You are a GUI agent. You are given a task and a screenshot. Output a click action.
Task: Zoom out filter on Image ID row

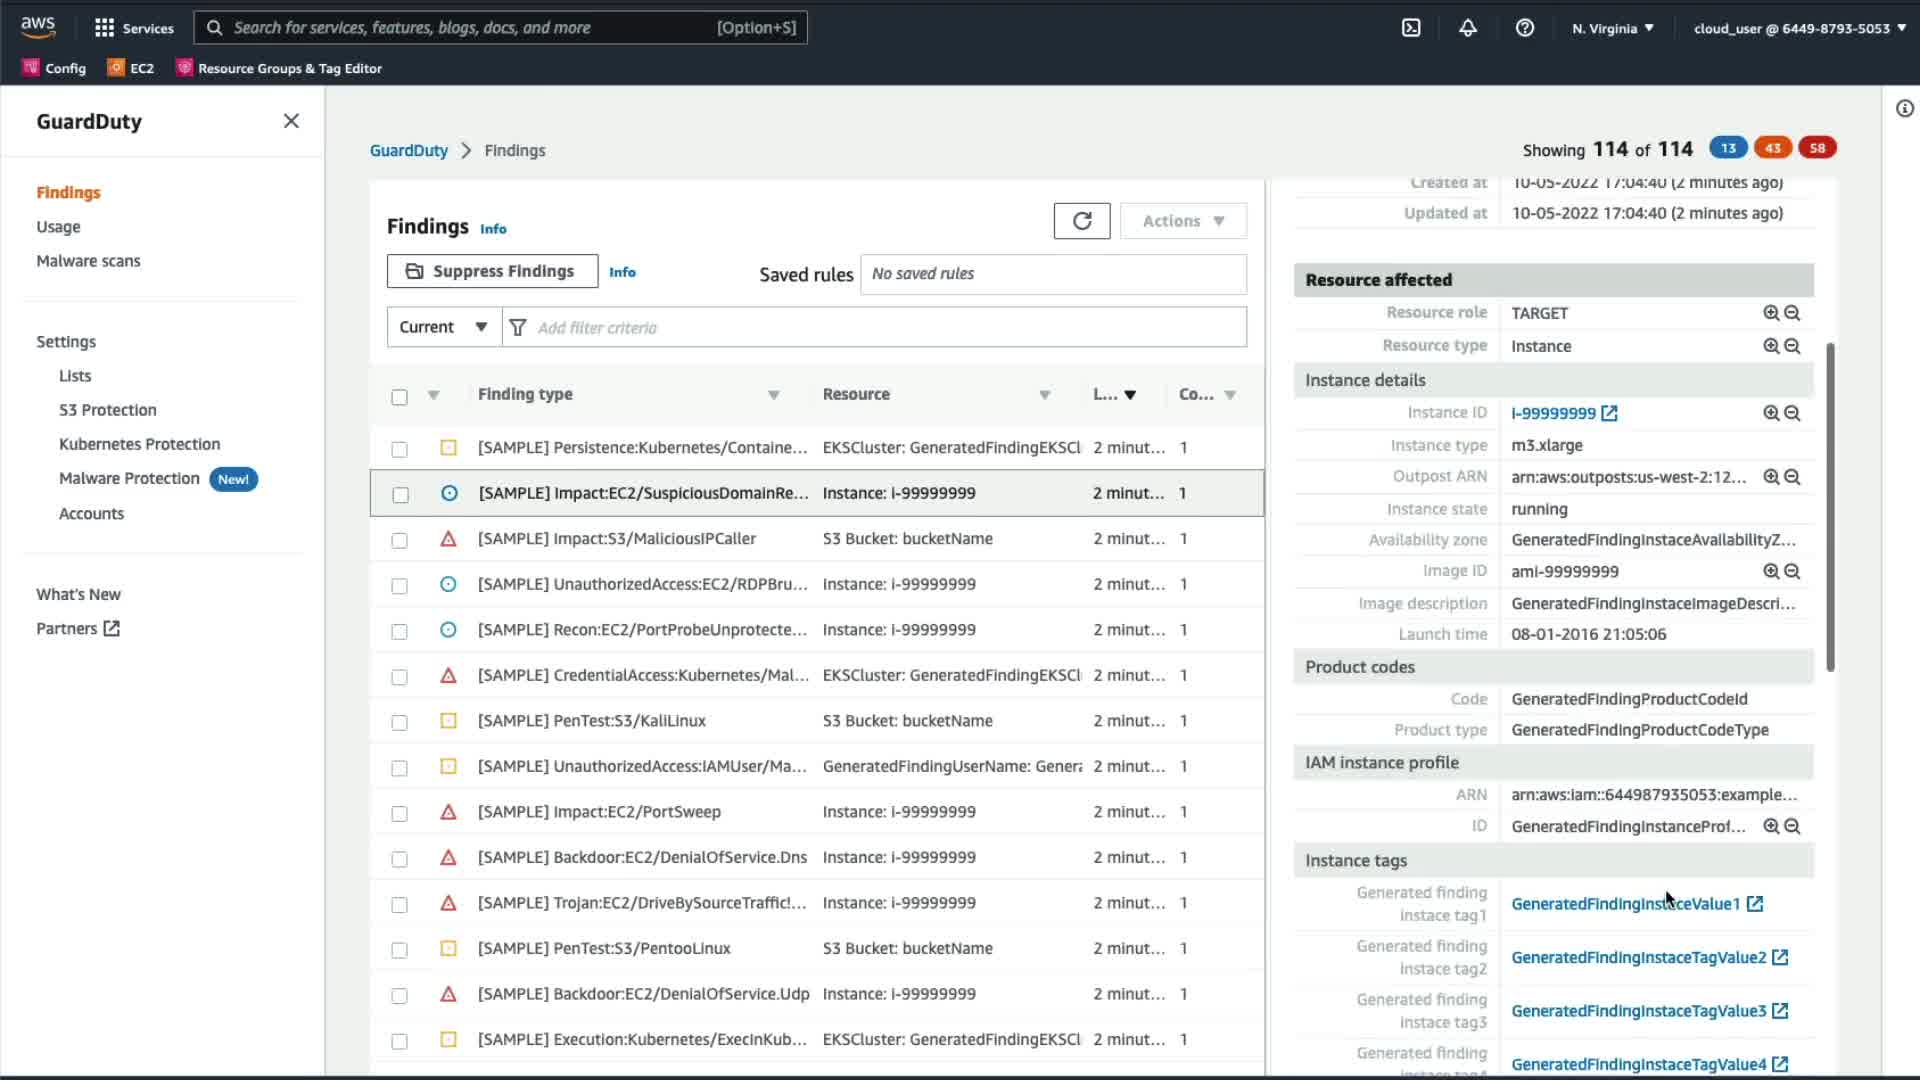point(1792,571)
